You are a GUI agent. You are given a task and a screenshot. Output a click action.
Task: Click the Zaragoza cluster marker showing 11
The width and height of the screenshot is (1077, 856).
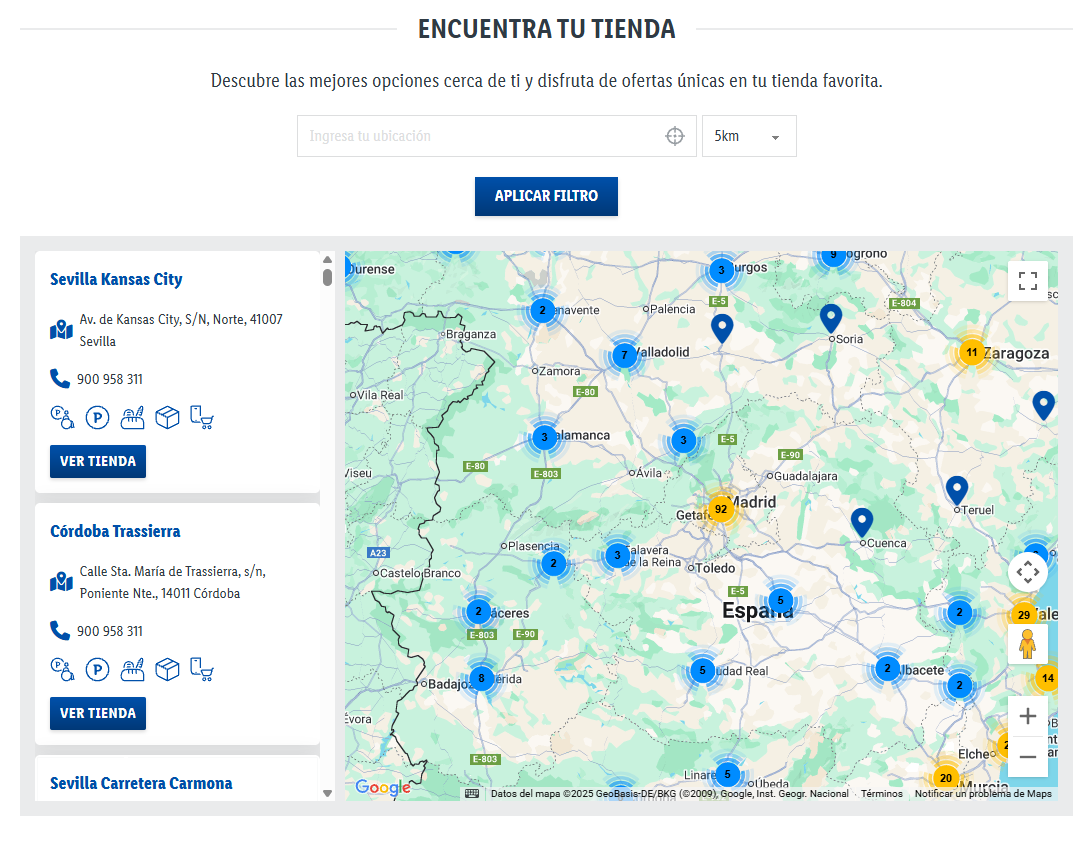[x=971, y=352]
